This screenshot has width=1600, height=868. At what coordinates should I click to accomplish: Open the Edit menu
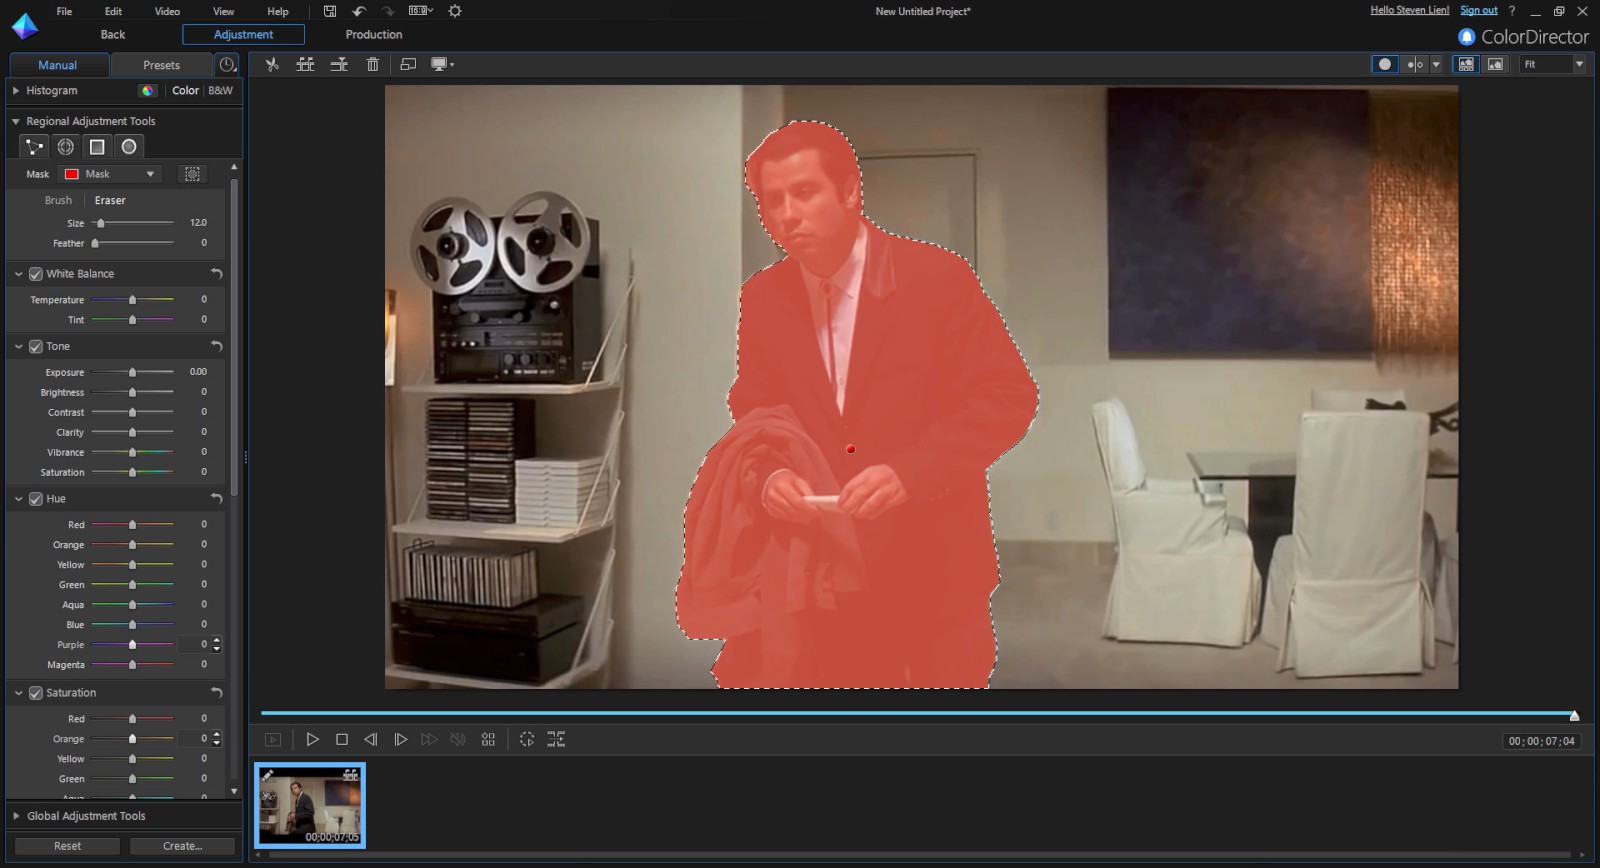tap(113, 11)
